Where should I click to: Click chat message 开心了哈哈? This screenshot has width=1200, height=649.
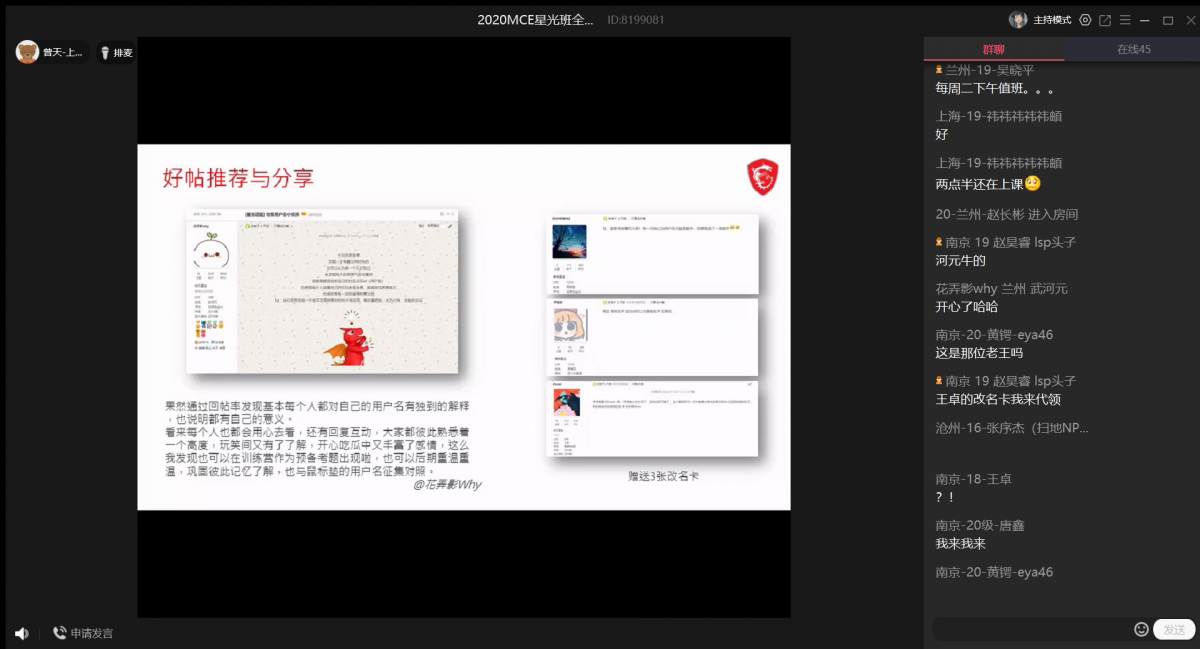(x=966, y=306)
